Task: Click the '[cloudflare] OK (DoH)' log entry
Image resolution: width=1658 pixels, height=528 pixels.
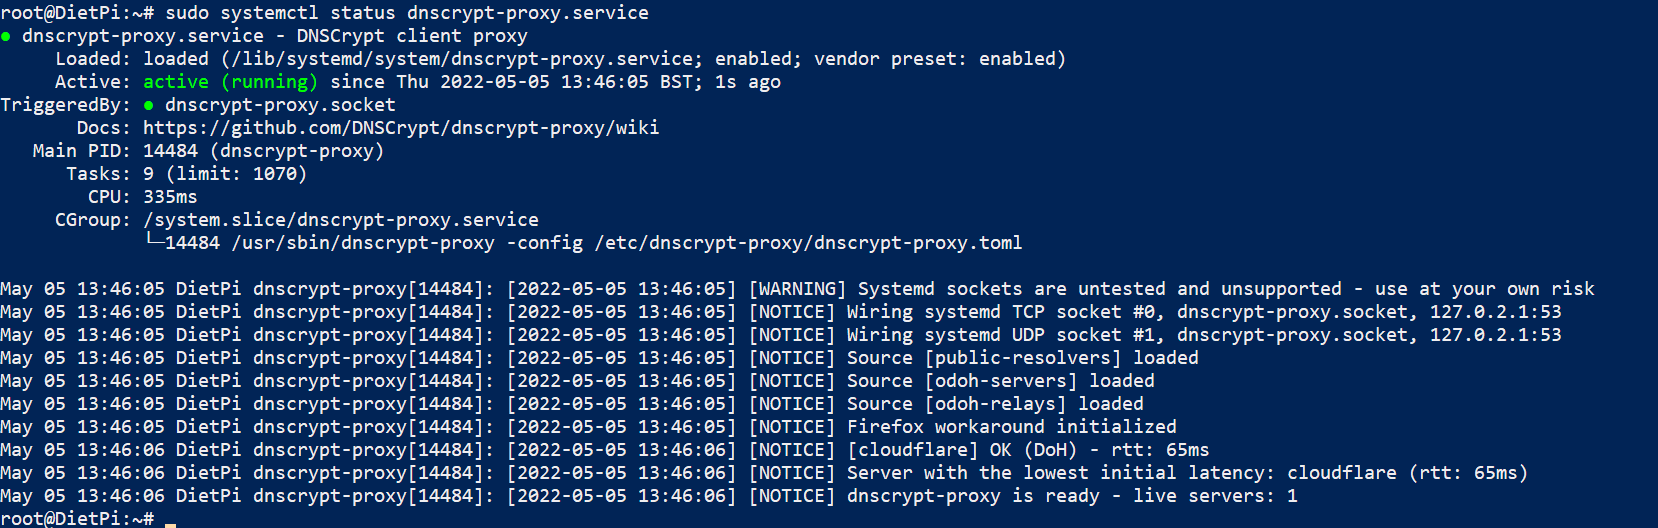Action: pos(962,450)
